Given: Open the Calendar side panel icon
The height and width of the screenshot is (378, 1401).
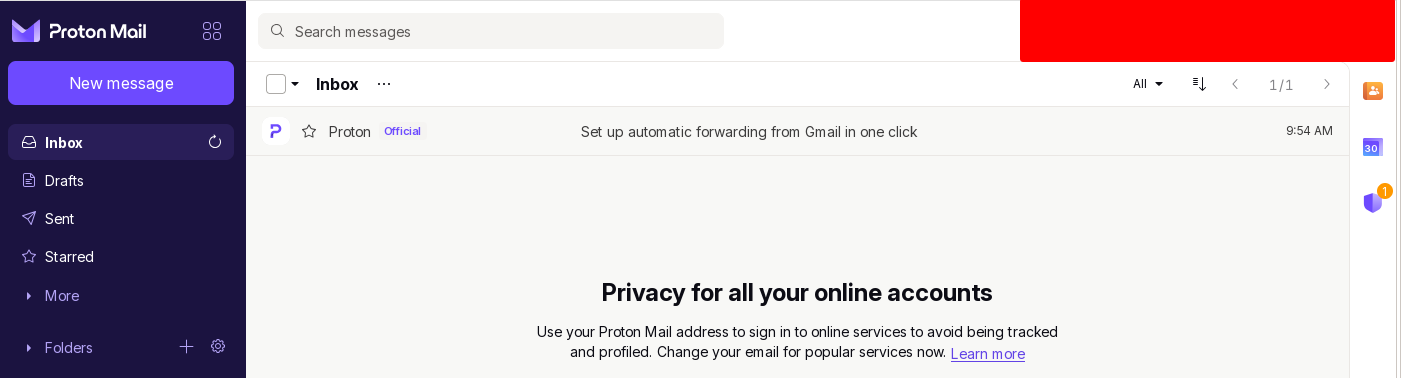Looking at the screenshot, I should coord(1373,147).
